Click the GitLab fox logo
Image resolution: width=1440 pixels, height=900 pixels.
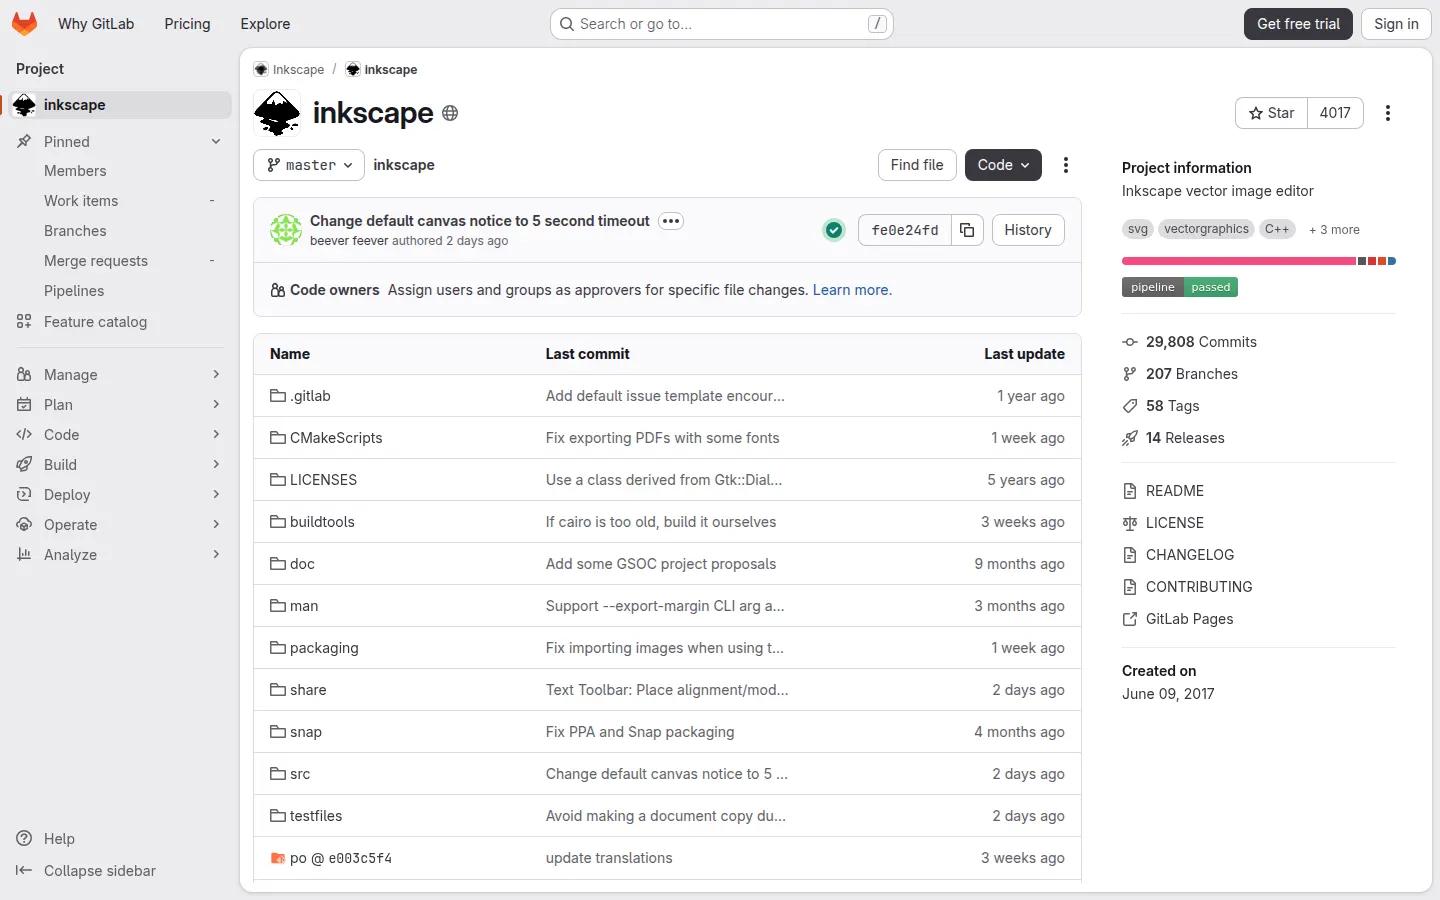pos(25,24)
